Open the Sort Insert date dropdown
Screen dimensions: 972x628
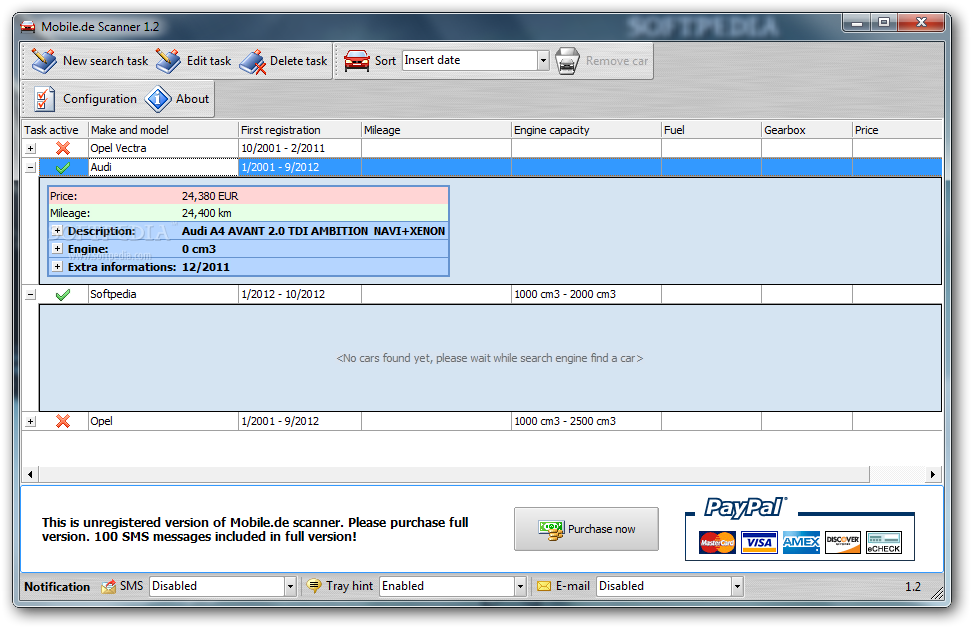543,60
